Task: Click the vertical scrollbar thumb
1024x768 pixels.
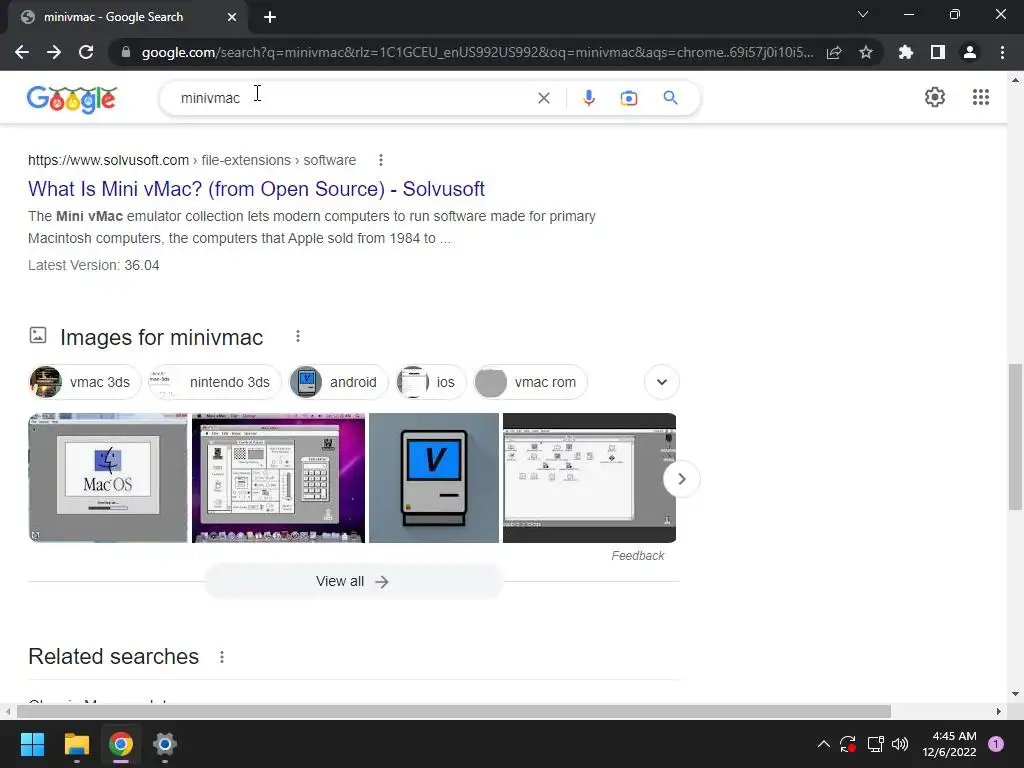Action: [x=1015, y=436]
